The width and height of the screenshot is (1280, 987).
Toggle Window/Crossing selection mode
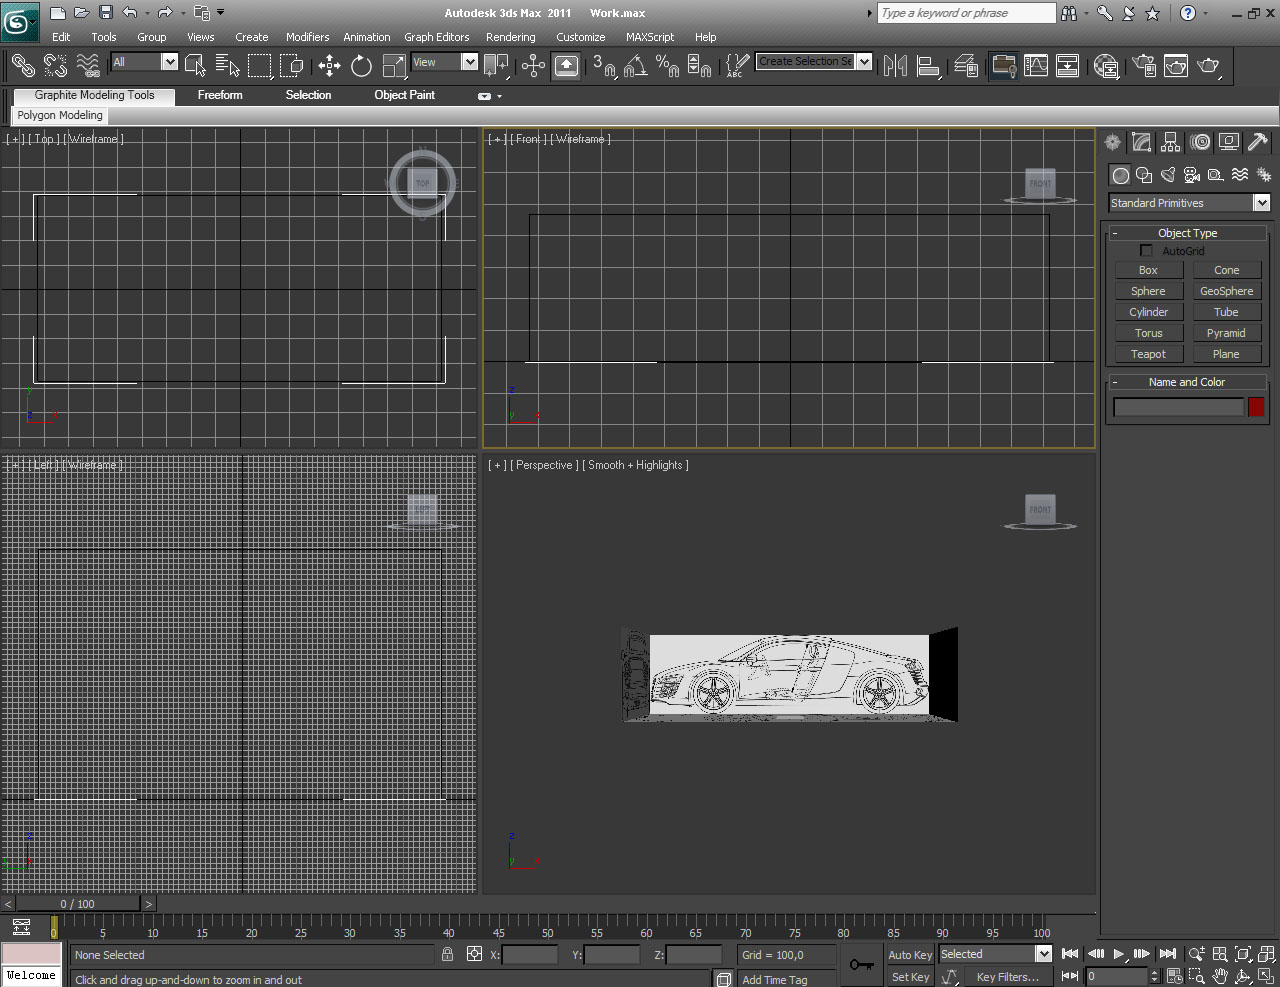tap(292, 66)
